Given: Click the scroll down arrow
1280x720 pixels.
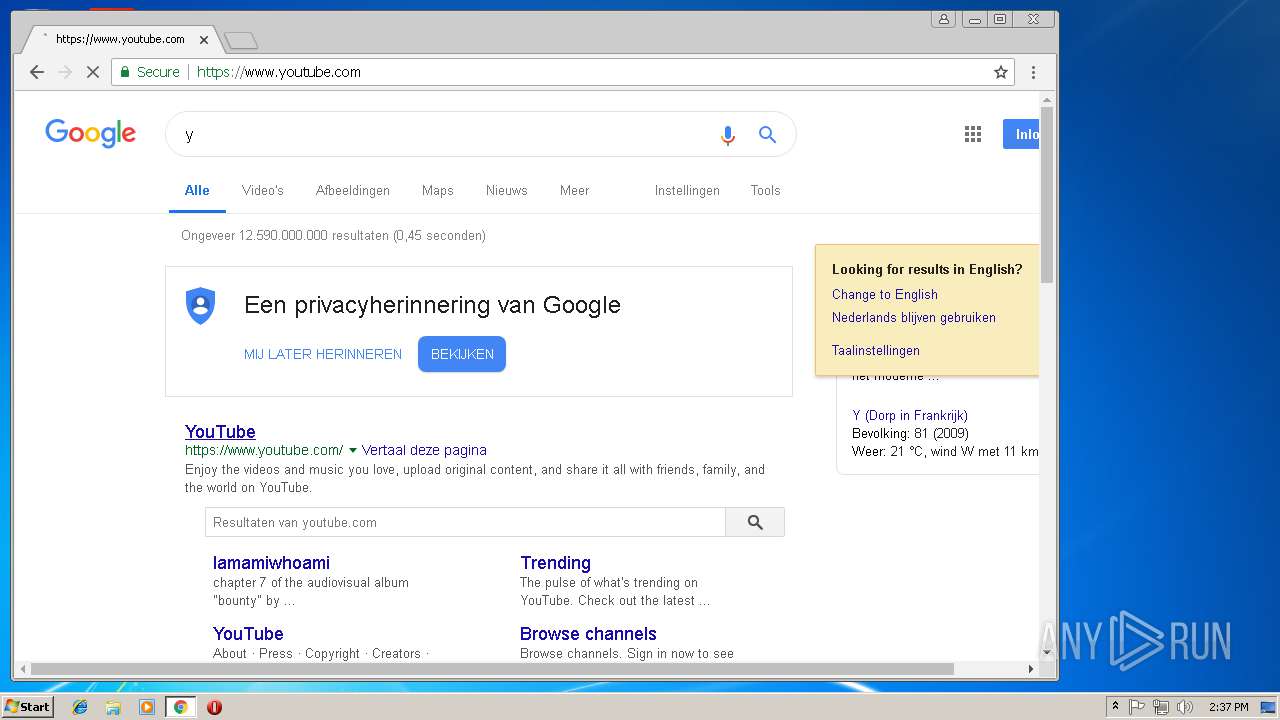Looking at the screenshot, I should pos(1047,653).
